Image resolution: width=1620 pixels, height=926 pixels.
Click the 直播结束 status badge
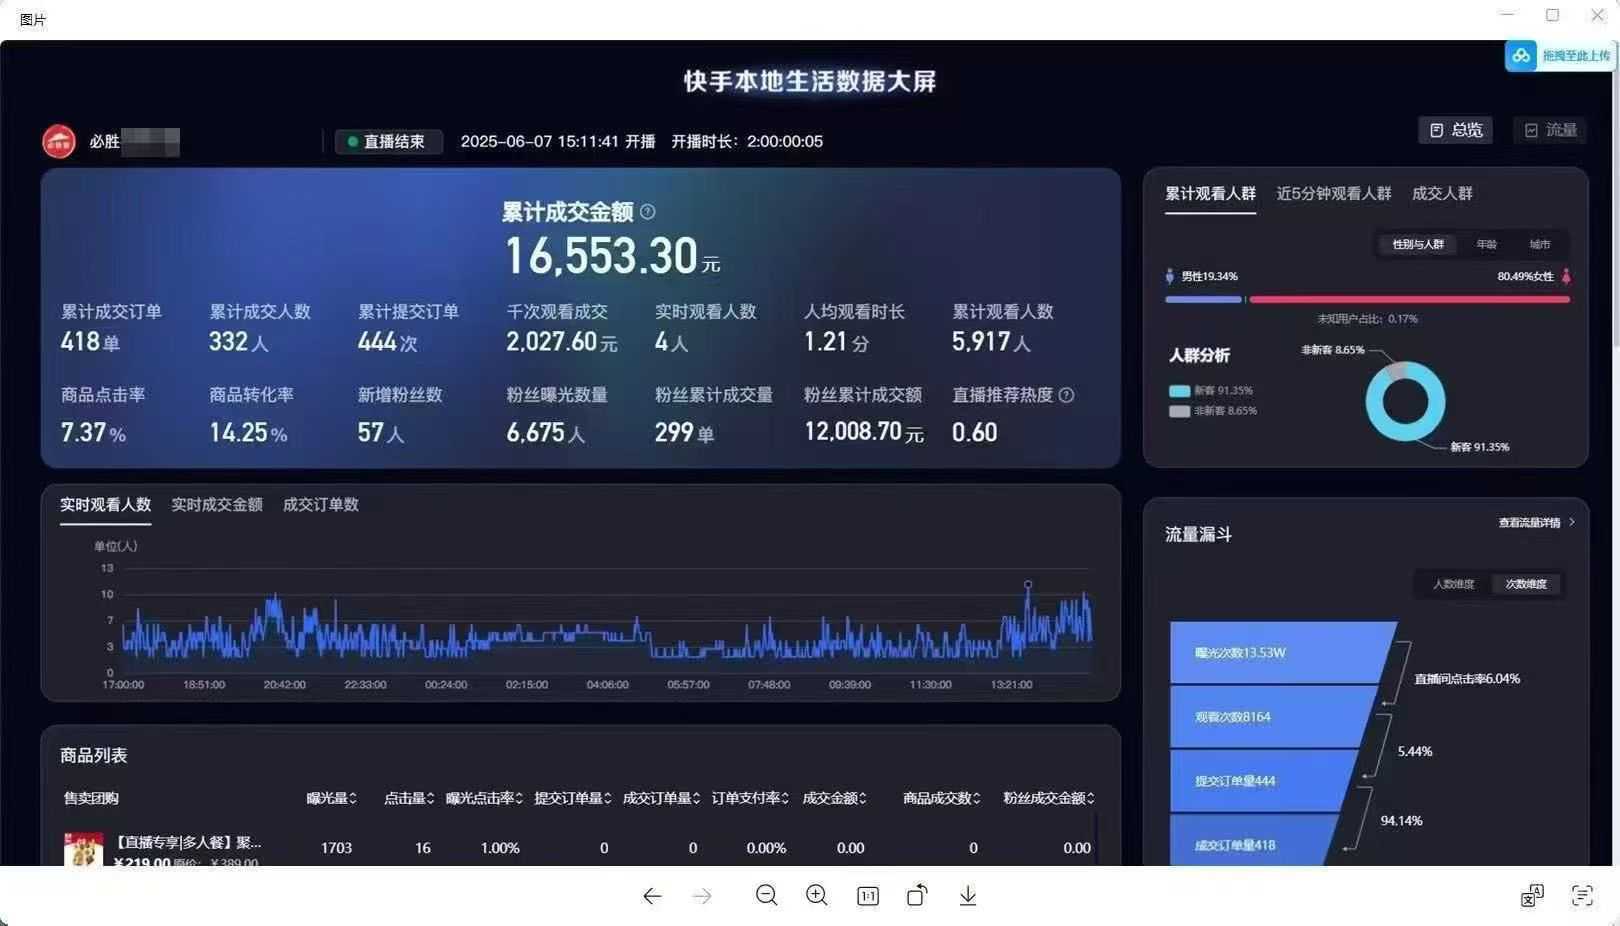click(388, 142)
